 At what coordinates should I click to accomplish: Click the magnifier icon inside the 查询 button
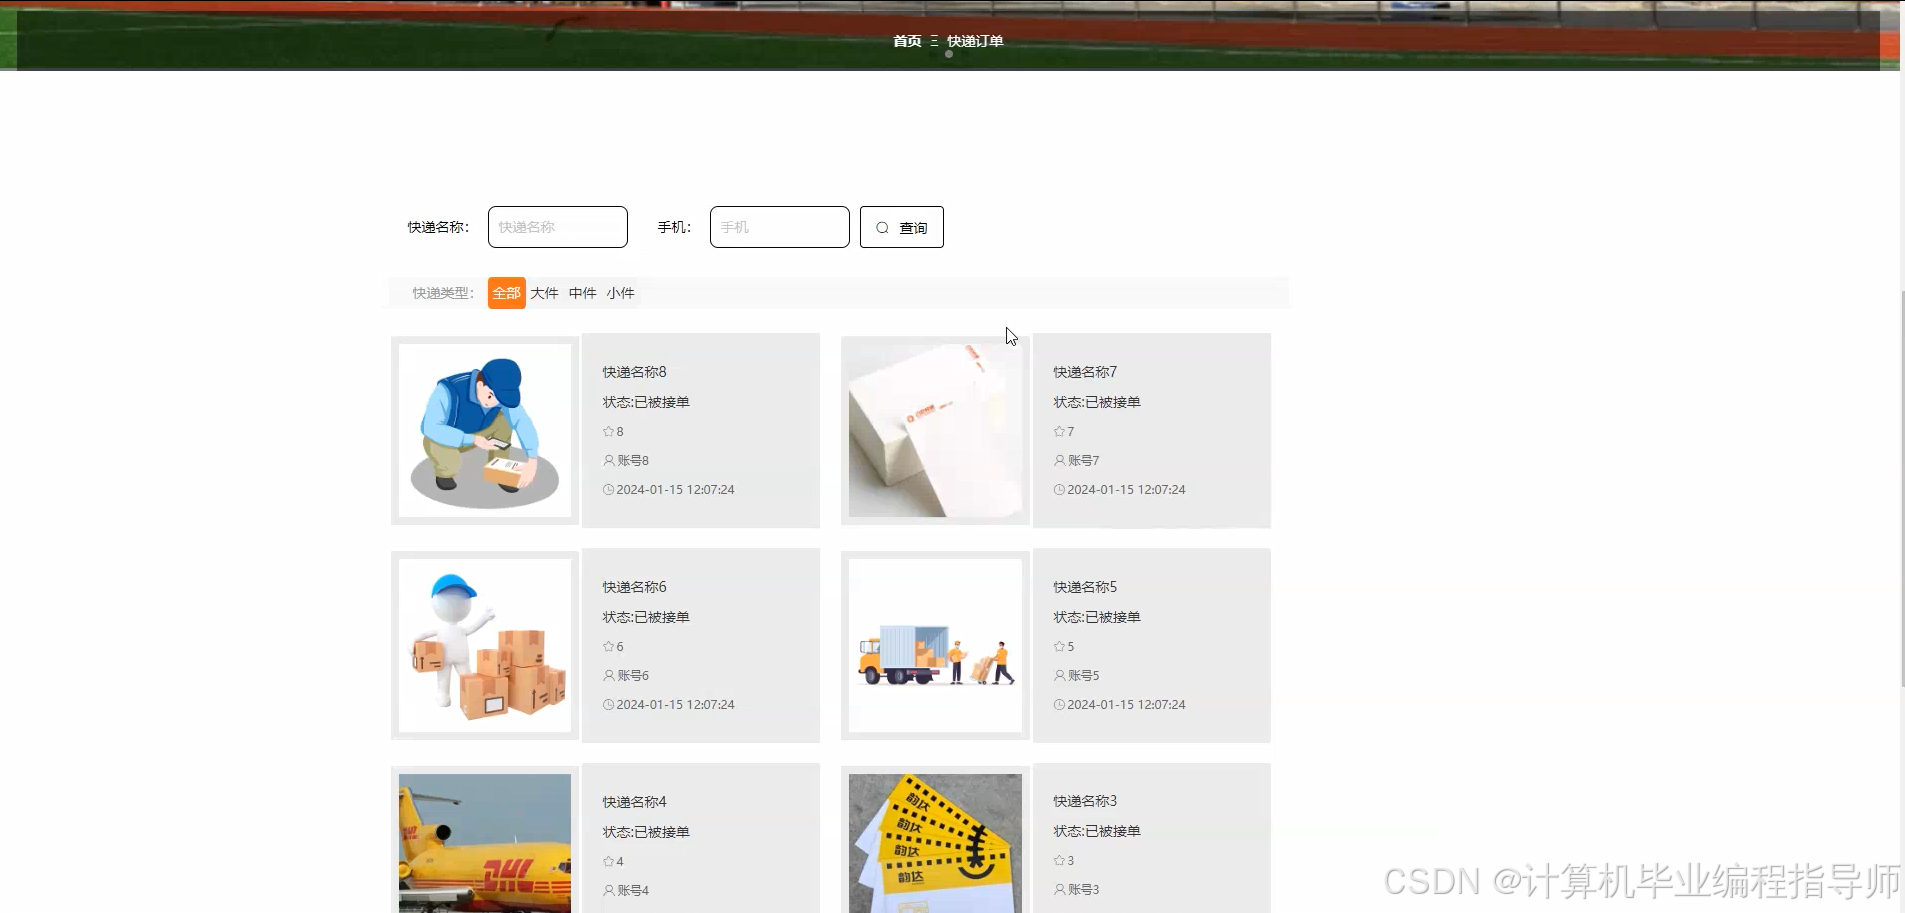click(x=881, y=227)
